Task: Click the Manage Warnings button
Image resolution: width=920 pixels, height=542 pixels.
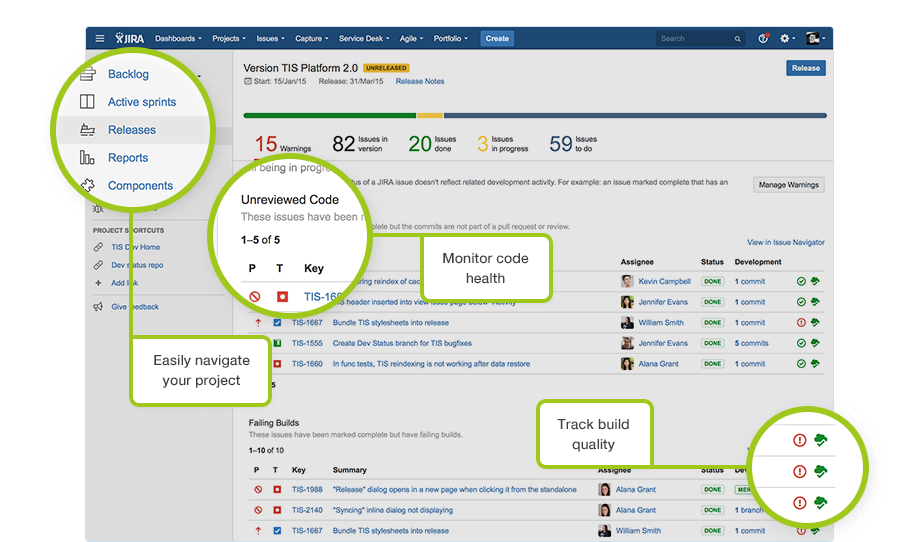Action: [788, 185]
